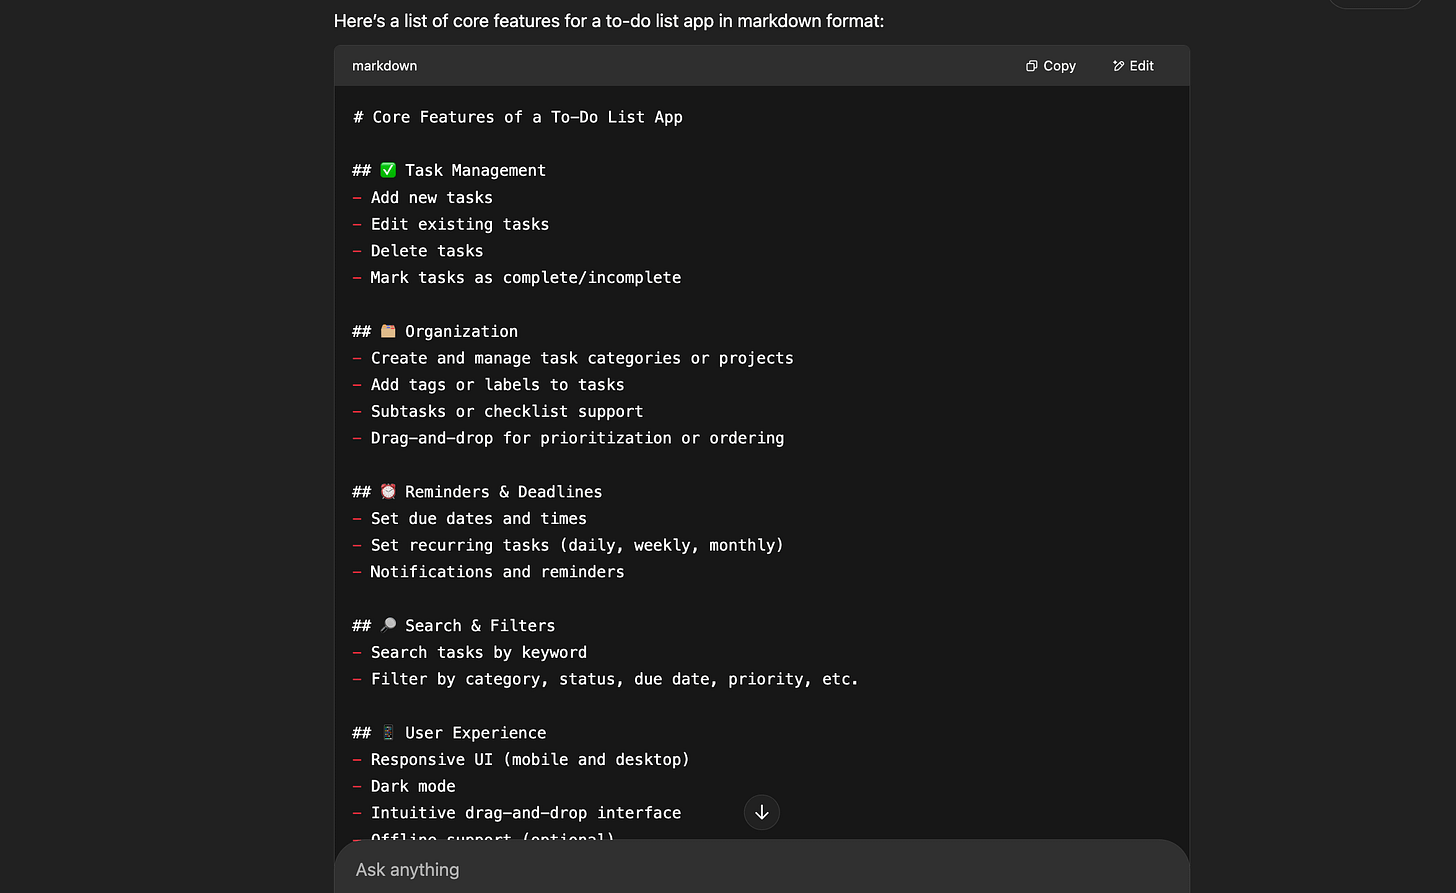Click "Notifications and reminders" line
Screen dimensions: 1456x893
497,572
